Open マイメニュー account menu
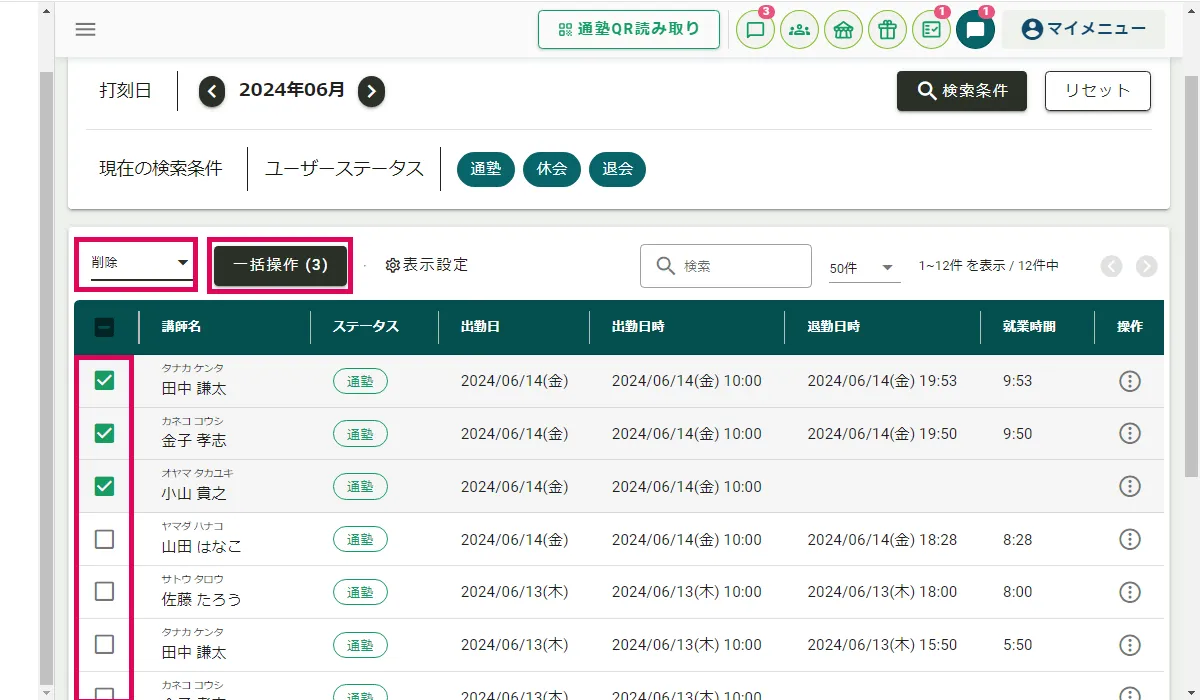Viewport: 1200px width, 700px height. pyautogui.click(x=1083, y=29)
